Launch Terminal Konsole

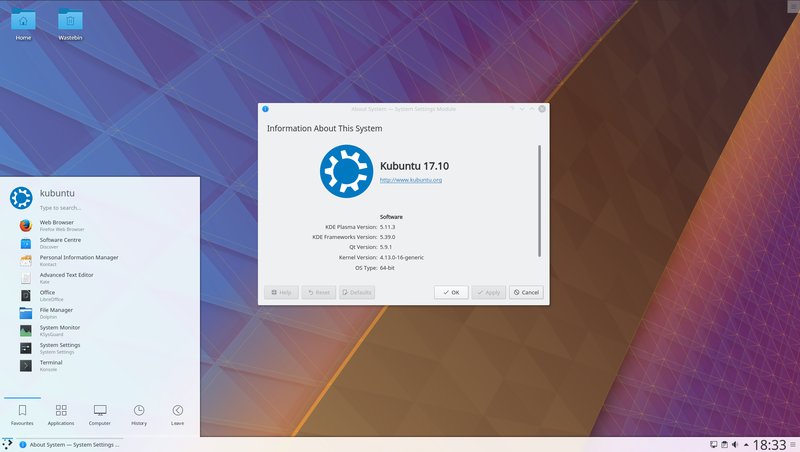coord(102,365)
